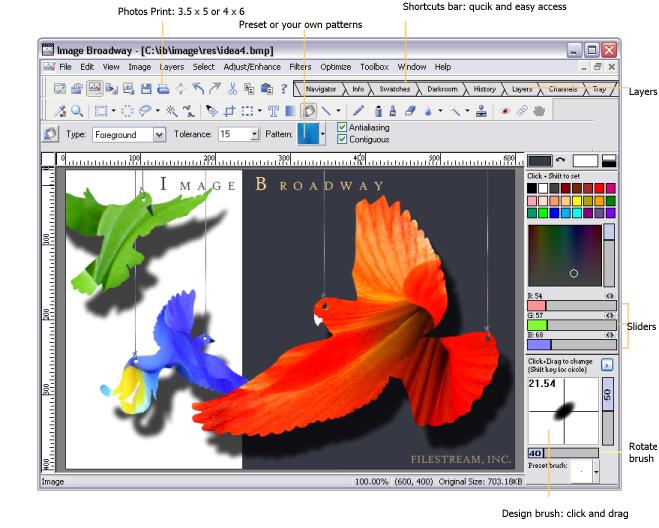Uncheck the Contiguous option
The height and width of the screenshot is (528, 659).
(343, 139)
